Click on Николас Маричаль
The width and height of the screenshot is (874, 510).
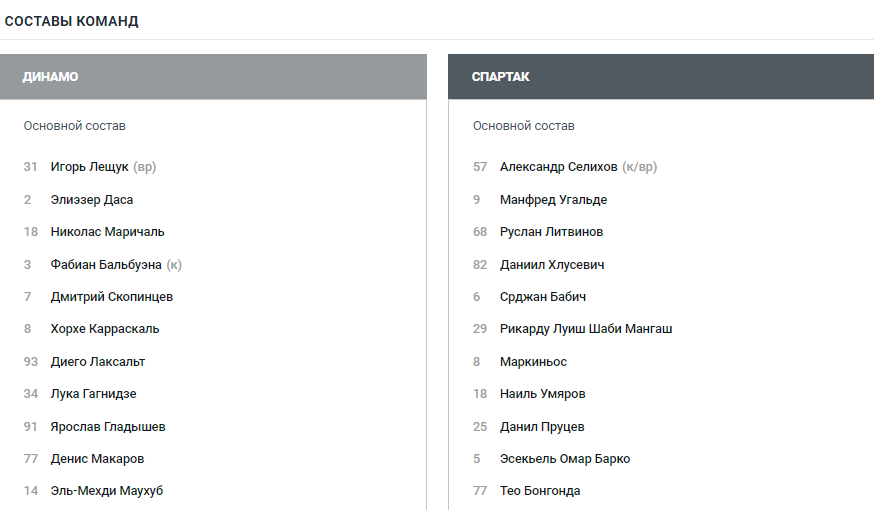[107, 232]
